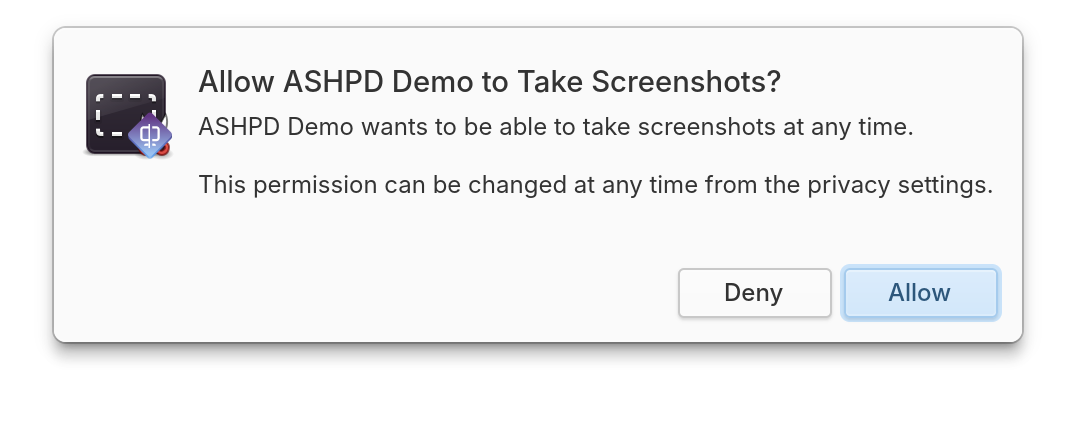The image size is (1076, 422).
Task: Click the dark backdrop outside the dialog
Action: 540,385
